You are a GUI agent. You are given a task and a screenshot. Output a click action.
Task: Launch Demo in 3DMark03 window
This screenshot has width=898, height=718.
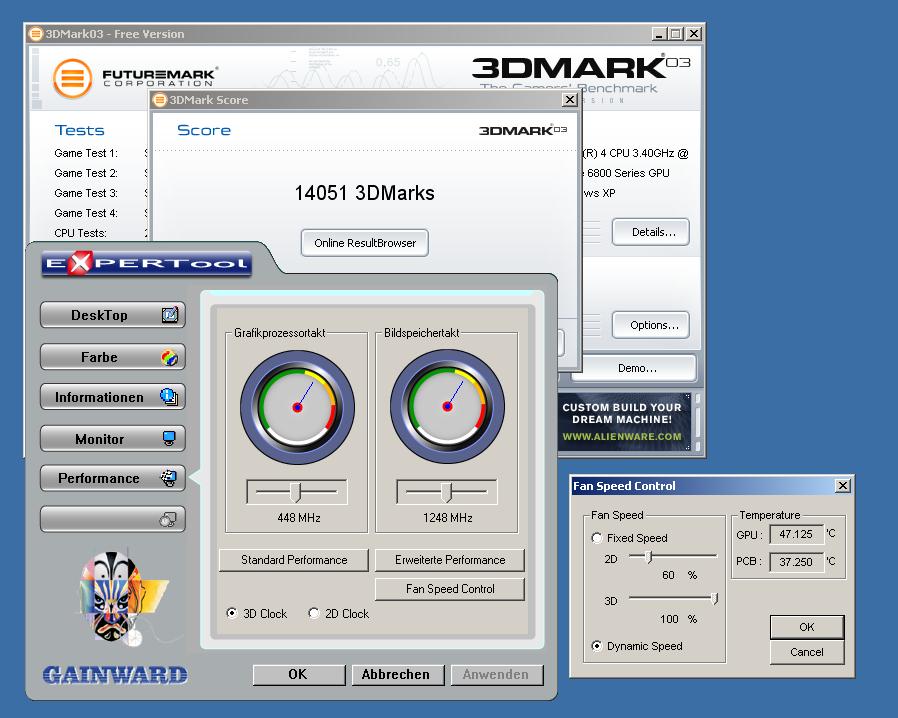(635, 368)
